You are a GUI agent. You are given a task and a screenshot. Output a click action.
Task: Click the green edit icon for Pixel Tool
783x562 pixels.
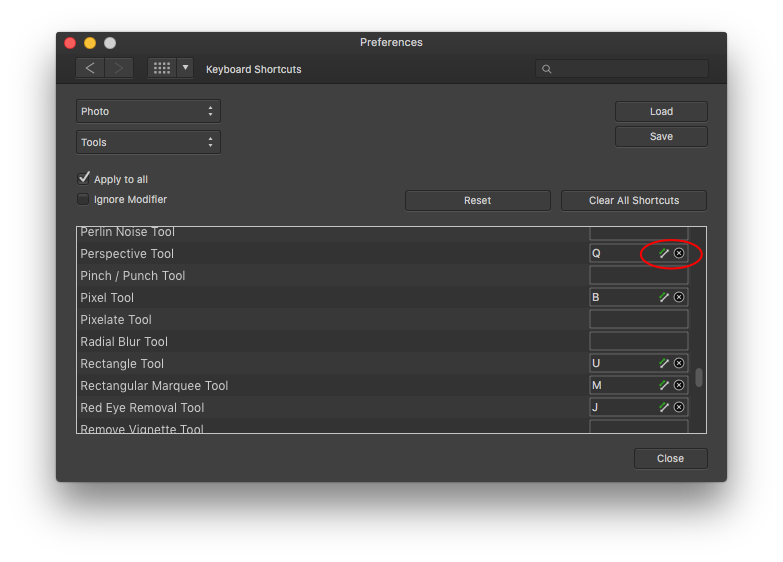664,297
